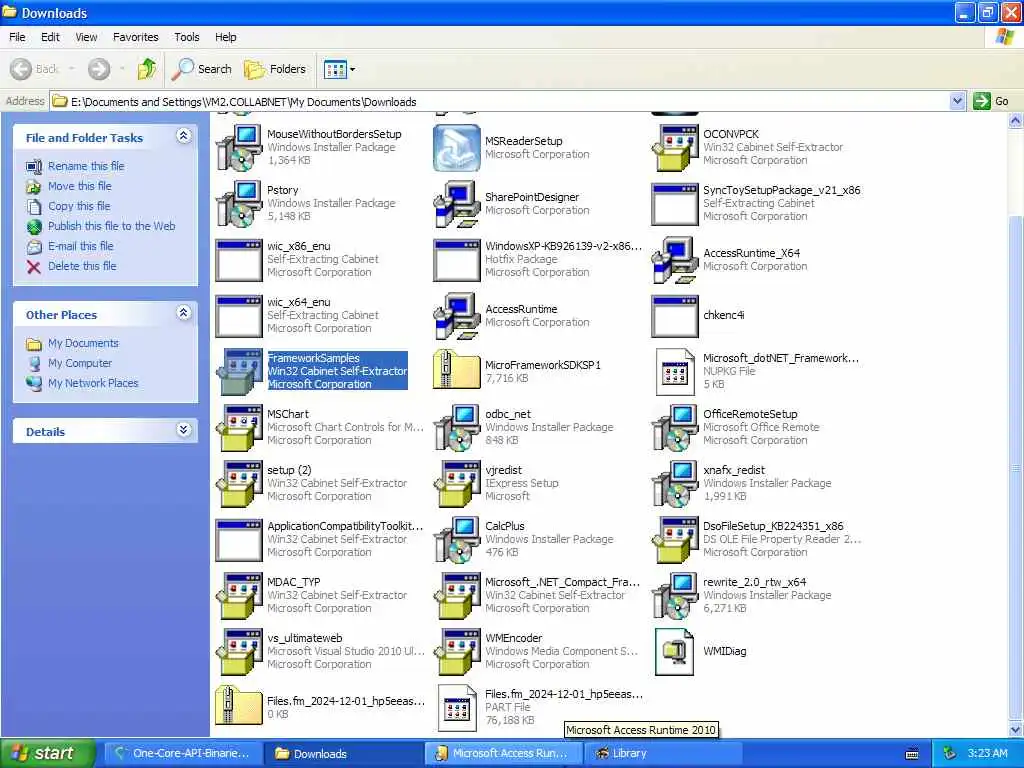Select the FrameworkSamples file icon
This screenshot has width=1024, height=768.
tap(239, 372)
